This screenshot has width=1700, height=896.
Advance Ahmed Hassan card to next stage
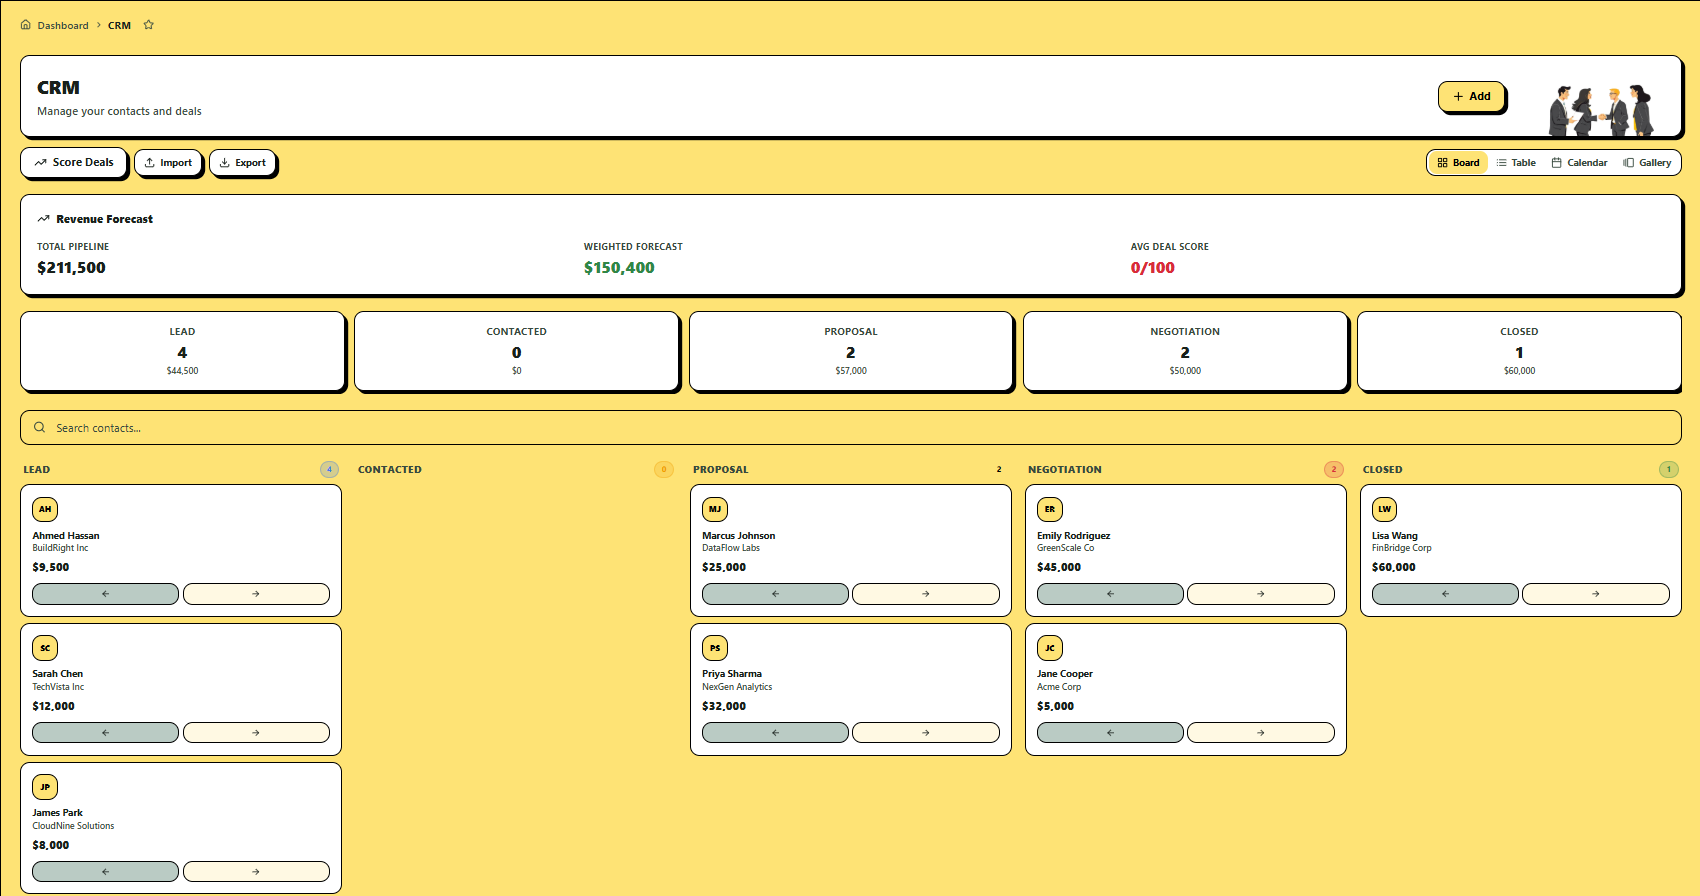[x=256, y=594]
